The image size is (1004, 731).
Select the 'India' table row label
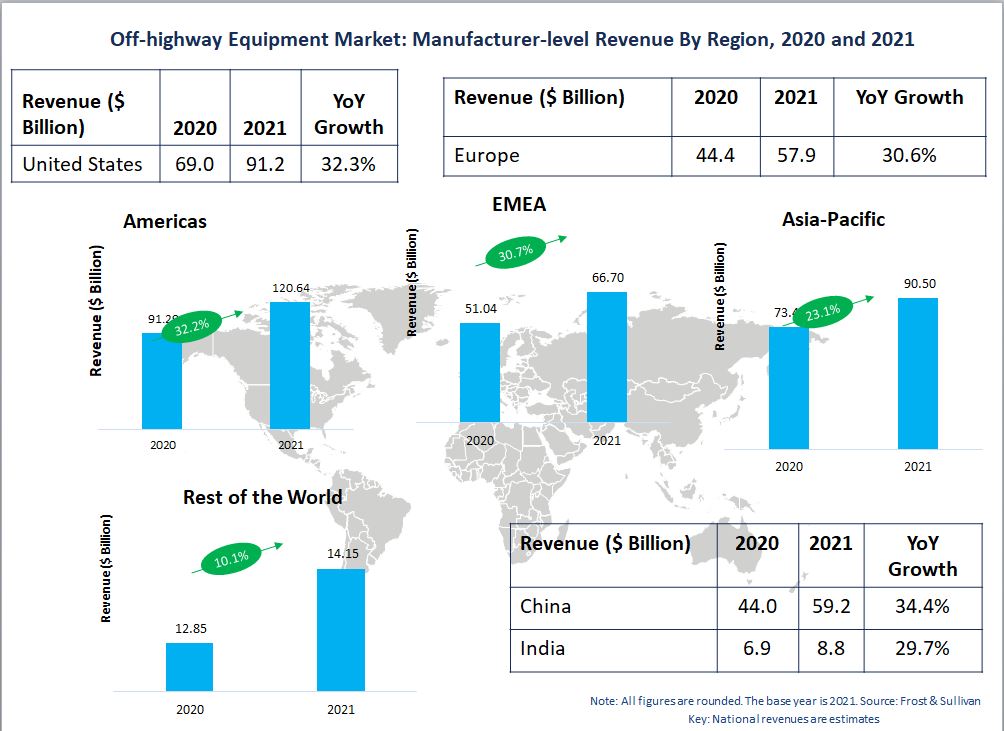pyautogui.click(x=542, y=648)
